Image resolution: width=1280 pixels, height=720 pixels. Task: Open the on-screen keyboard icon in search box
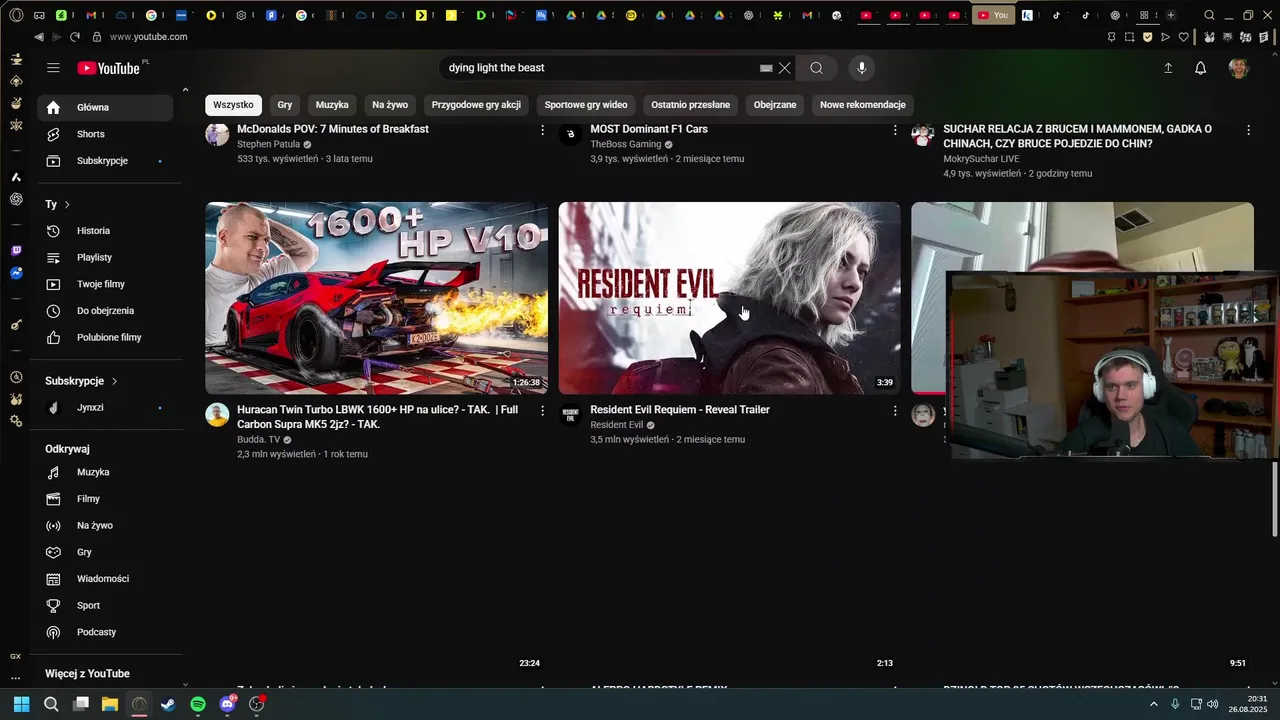766,68
